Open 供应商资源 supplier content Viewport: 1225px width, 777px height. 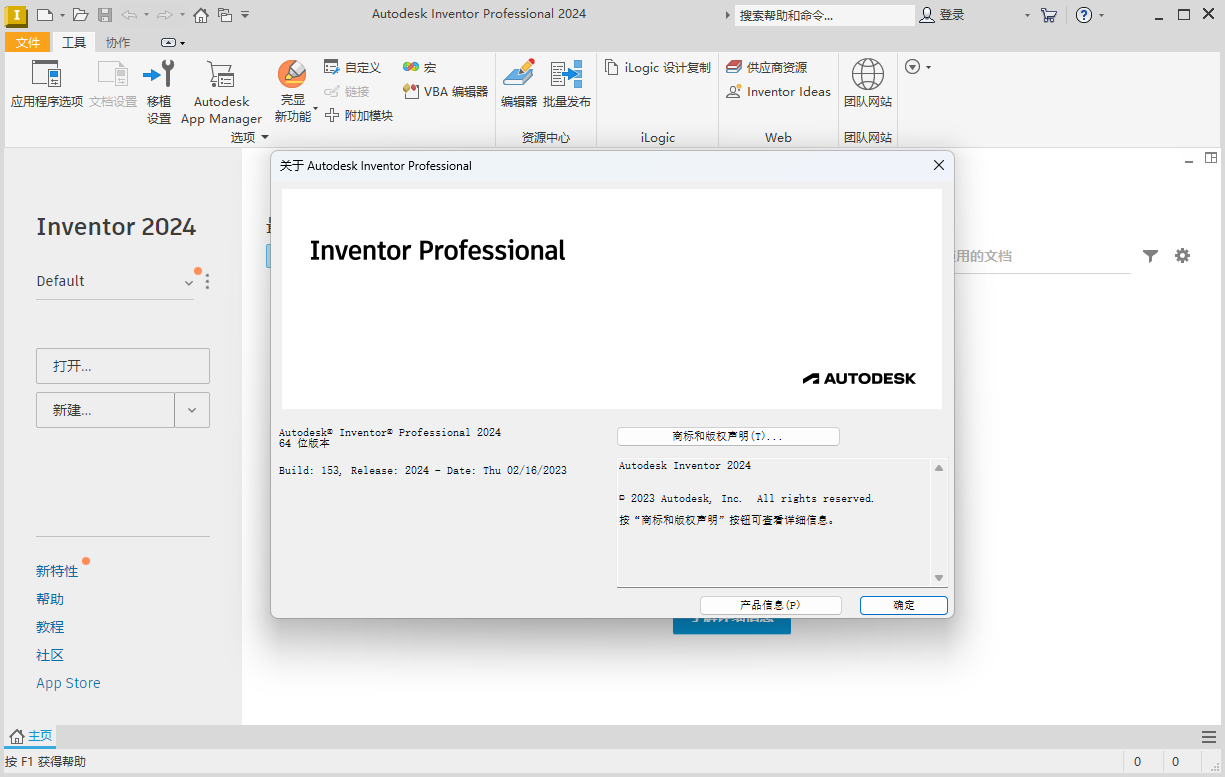tap(766, 67)
